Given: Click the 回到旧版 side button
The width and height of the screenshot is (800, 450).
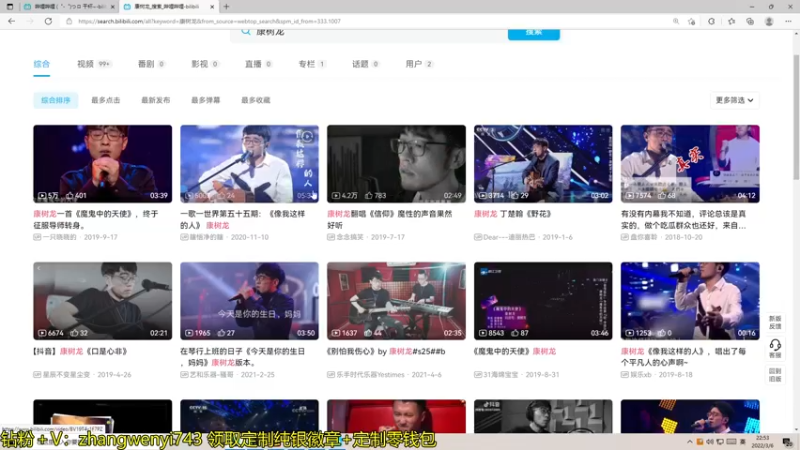Looking at the screenshot, I should (x=775, y=375).
